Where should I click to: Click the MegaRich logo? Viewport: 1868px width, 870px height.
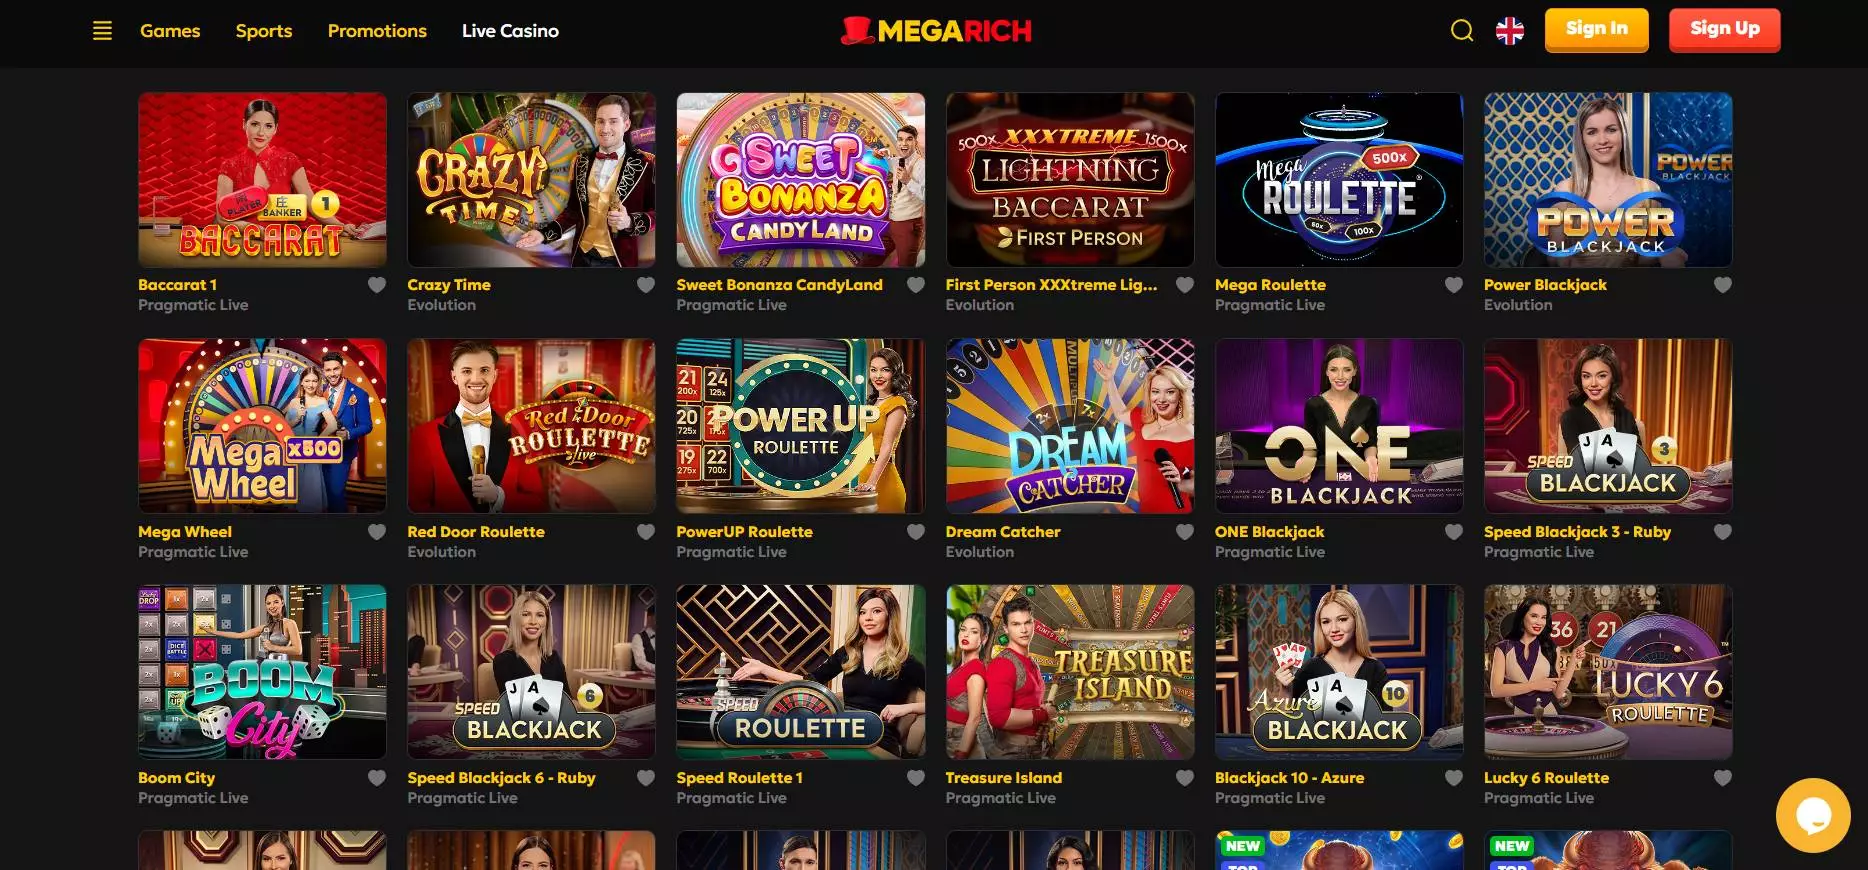pos(936,31)
